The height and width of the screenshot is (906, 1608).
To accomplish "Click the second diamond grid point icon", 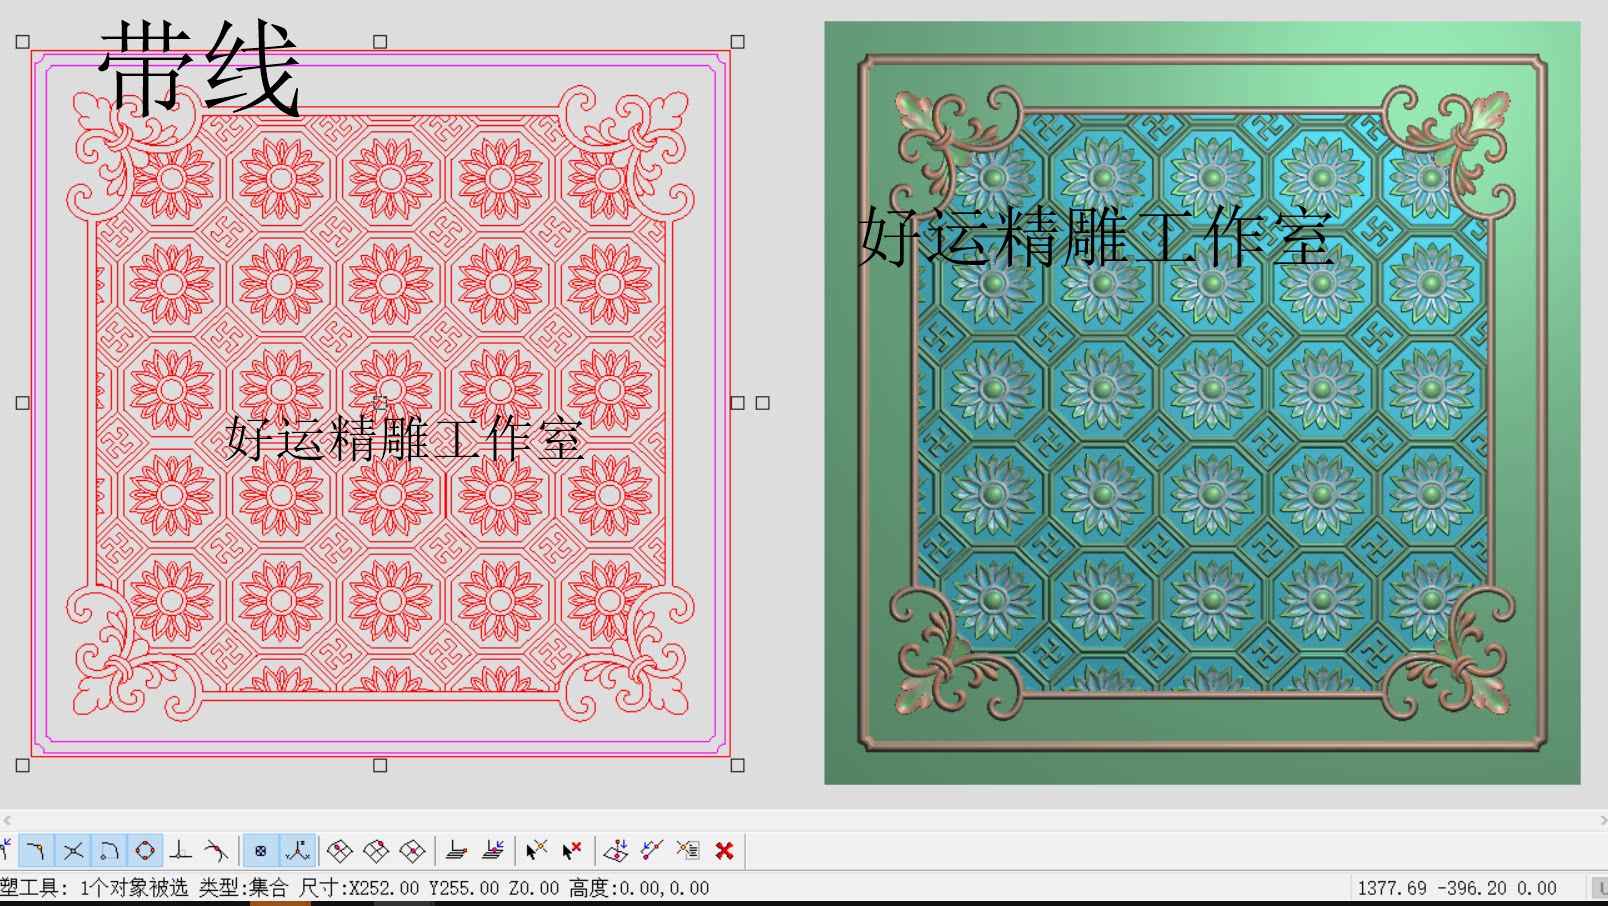I will (x=376, y=851).
